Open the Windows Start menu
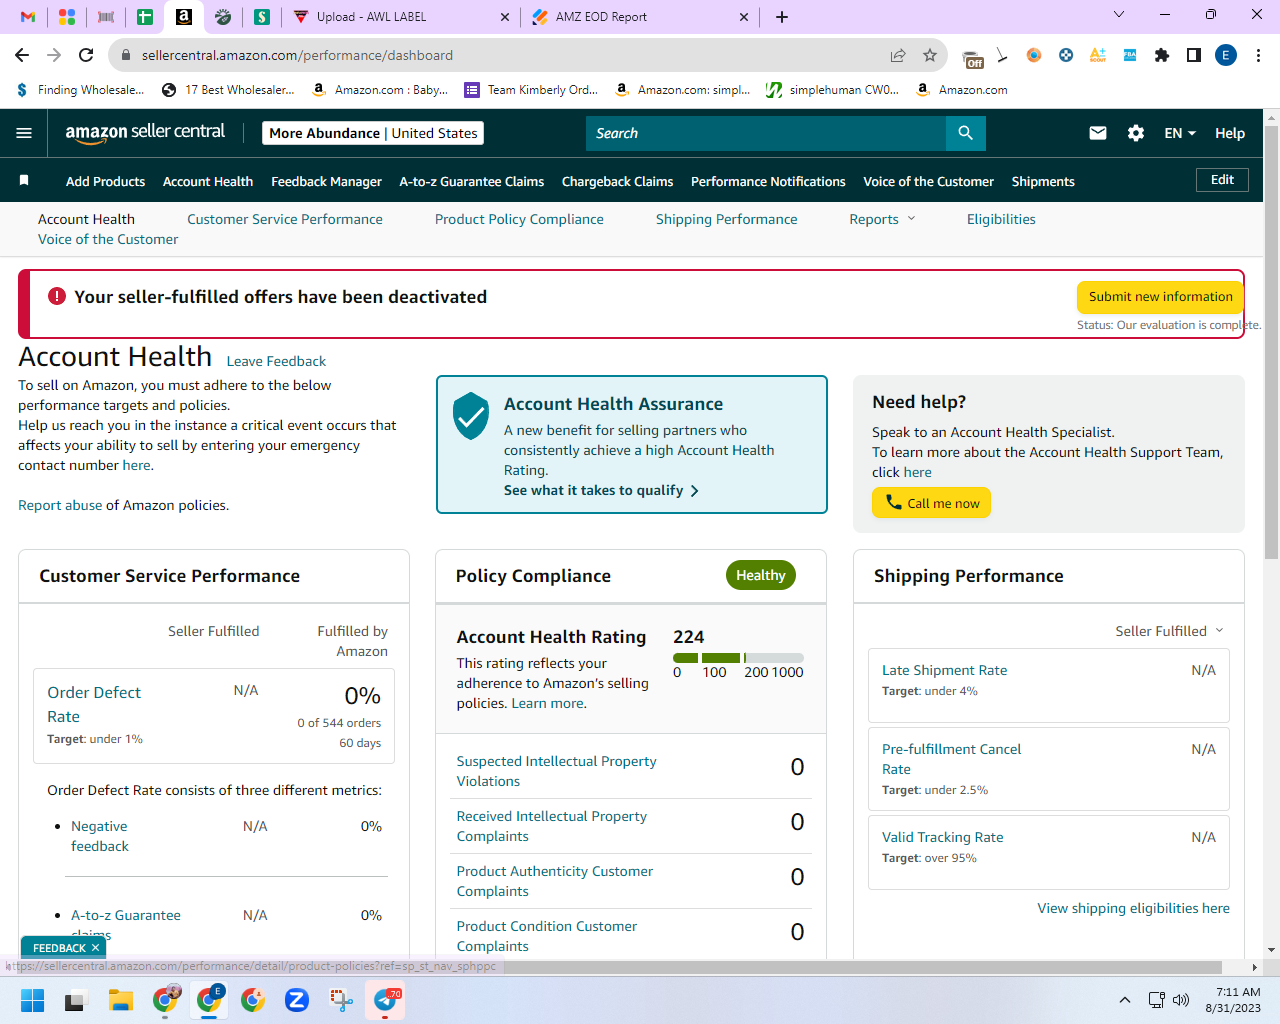Screen dimensions: 1280x1024 [x=33, y=1000]
